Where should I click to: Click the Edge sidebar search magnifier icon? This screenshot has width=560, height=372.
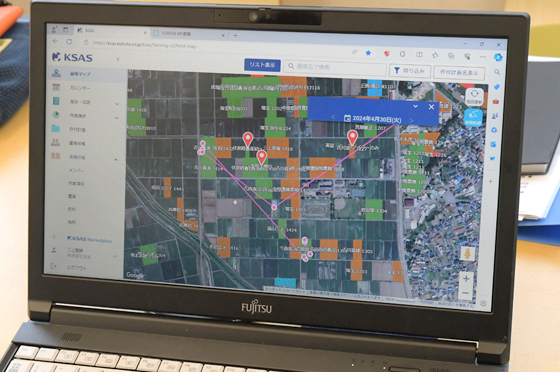[497, 72]
